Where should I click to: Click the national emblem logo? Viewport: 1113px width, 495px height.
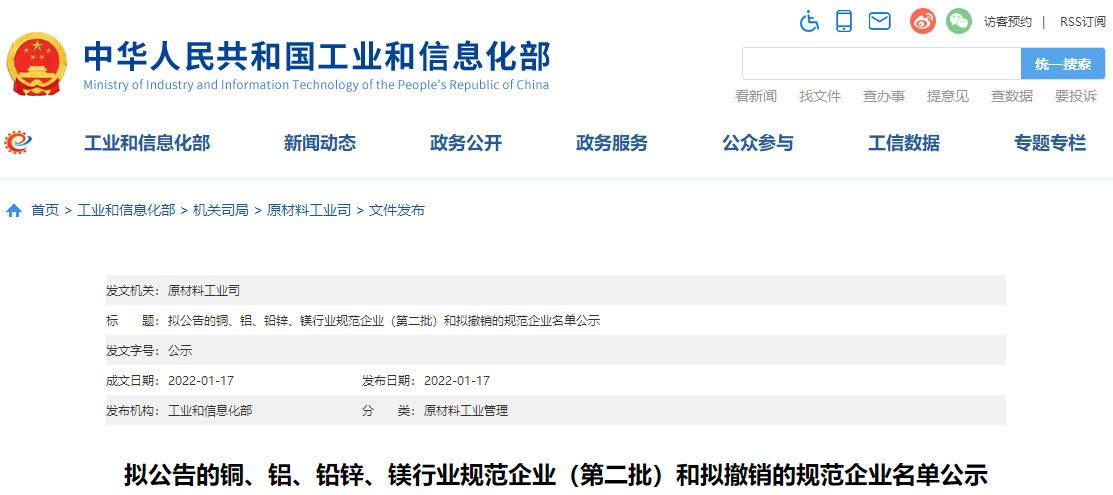37,65
